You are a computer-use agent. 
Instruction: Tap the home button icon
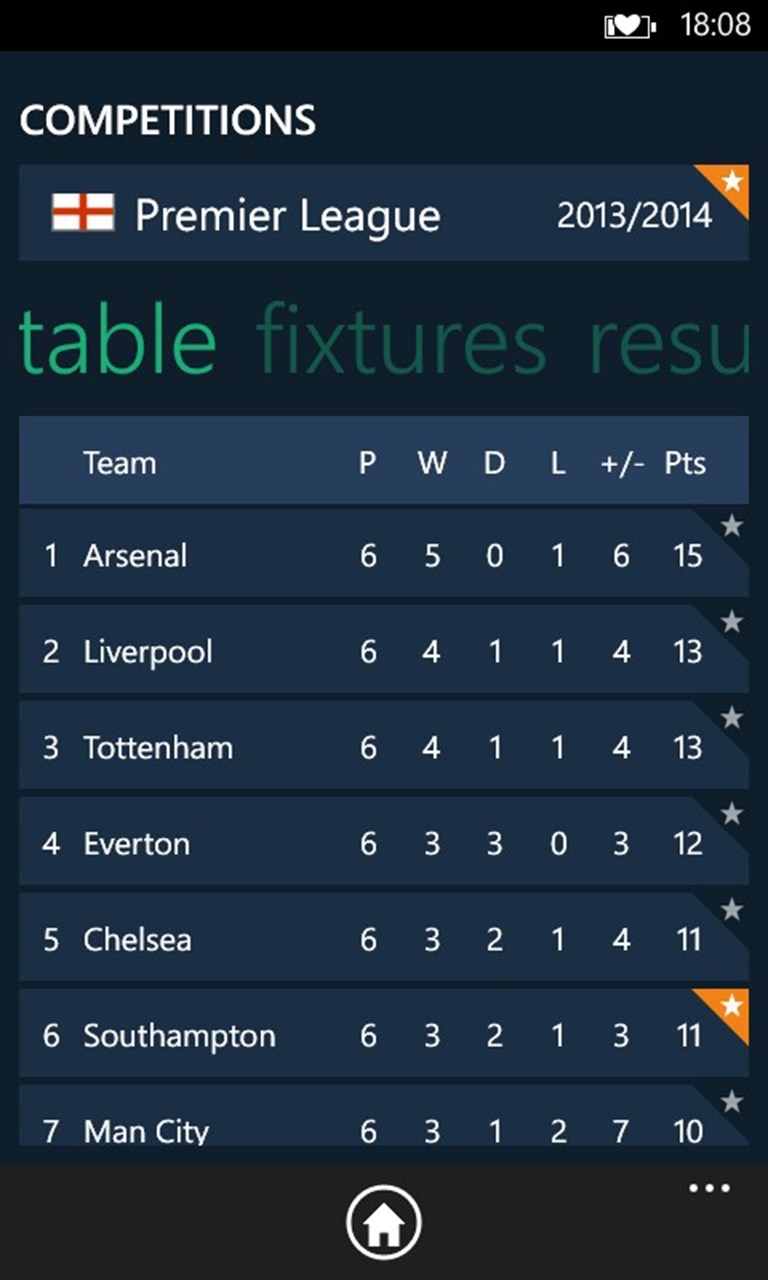[x=384, y=1222]
